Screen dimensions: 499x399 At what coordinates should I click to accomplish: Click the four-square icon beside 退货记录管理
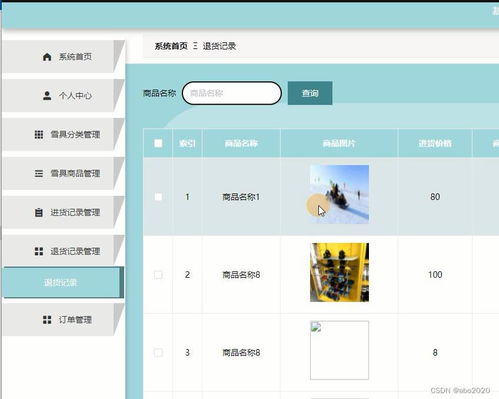39,251
